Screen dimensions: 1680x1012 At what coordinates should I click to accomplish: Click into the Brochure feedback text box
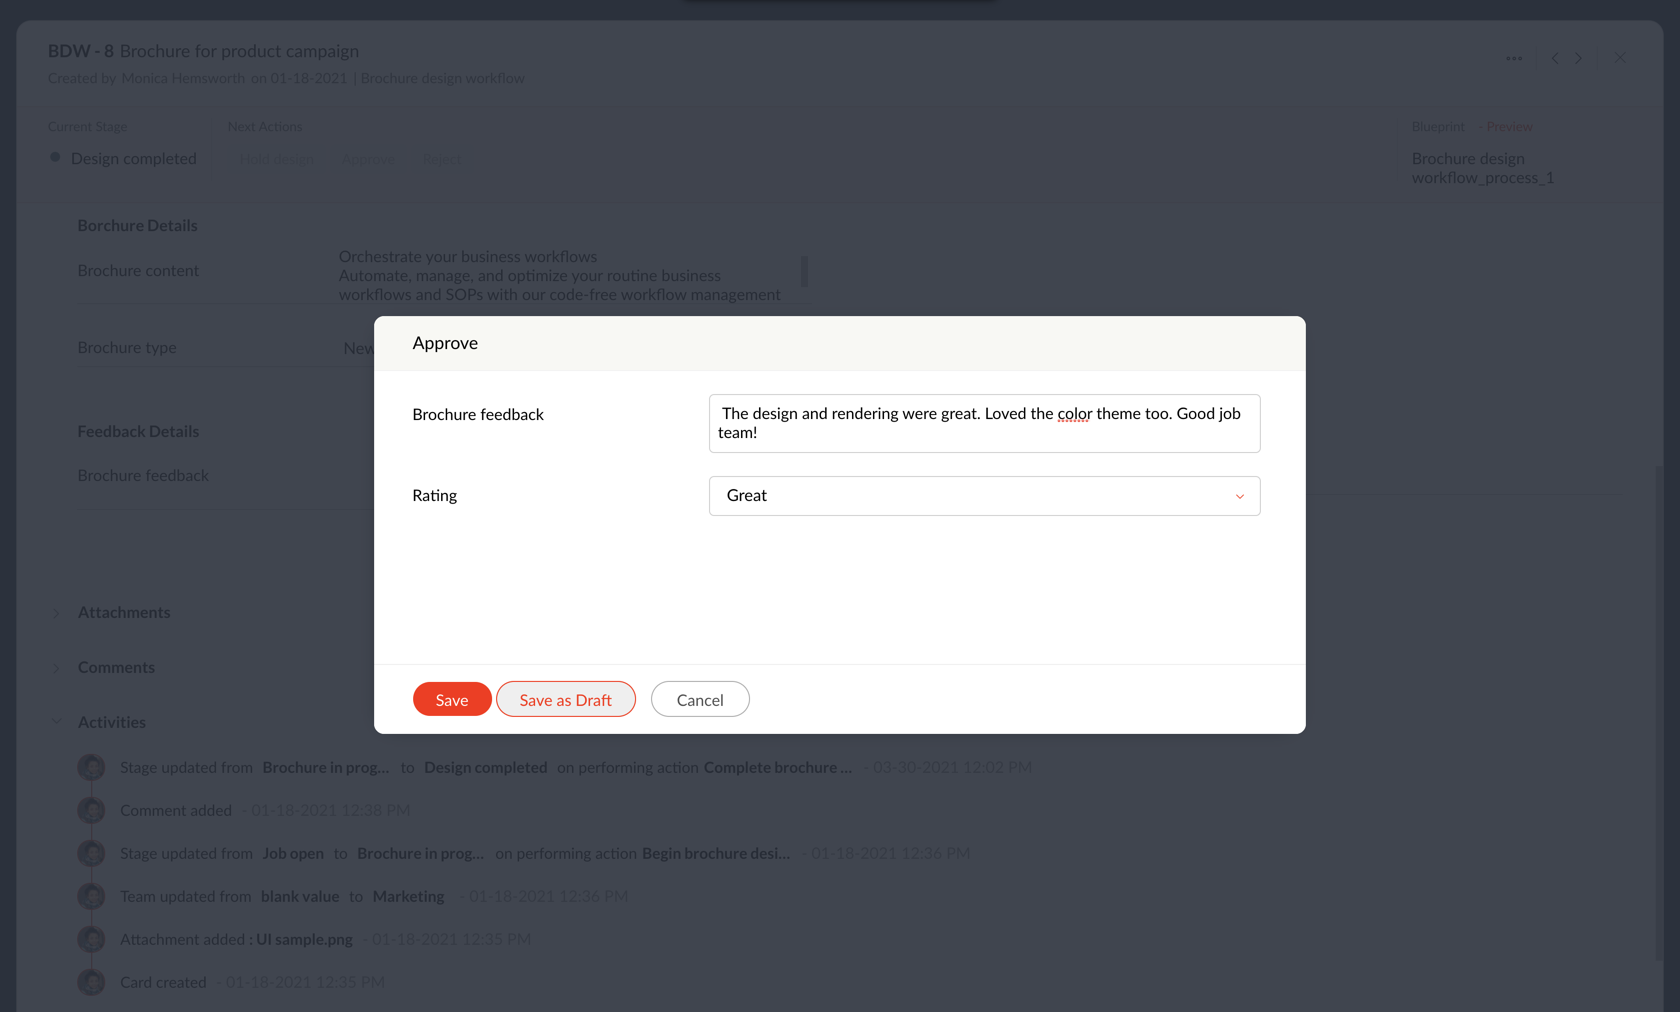[x=984, y=423]
